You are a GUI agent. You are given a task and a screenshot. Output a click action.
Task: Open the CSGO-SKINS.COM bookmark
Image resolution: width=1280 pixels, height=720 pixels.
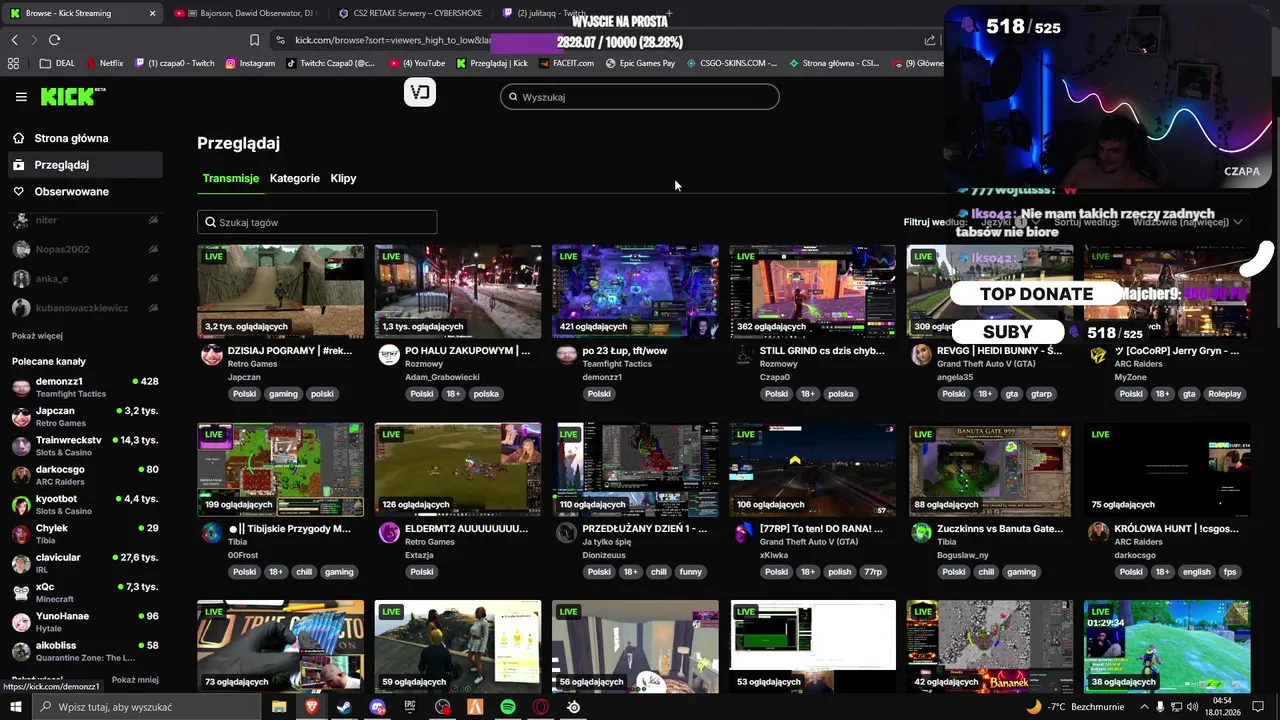(731, 63)
